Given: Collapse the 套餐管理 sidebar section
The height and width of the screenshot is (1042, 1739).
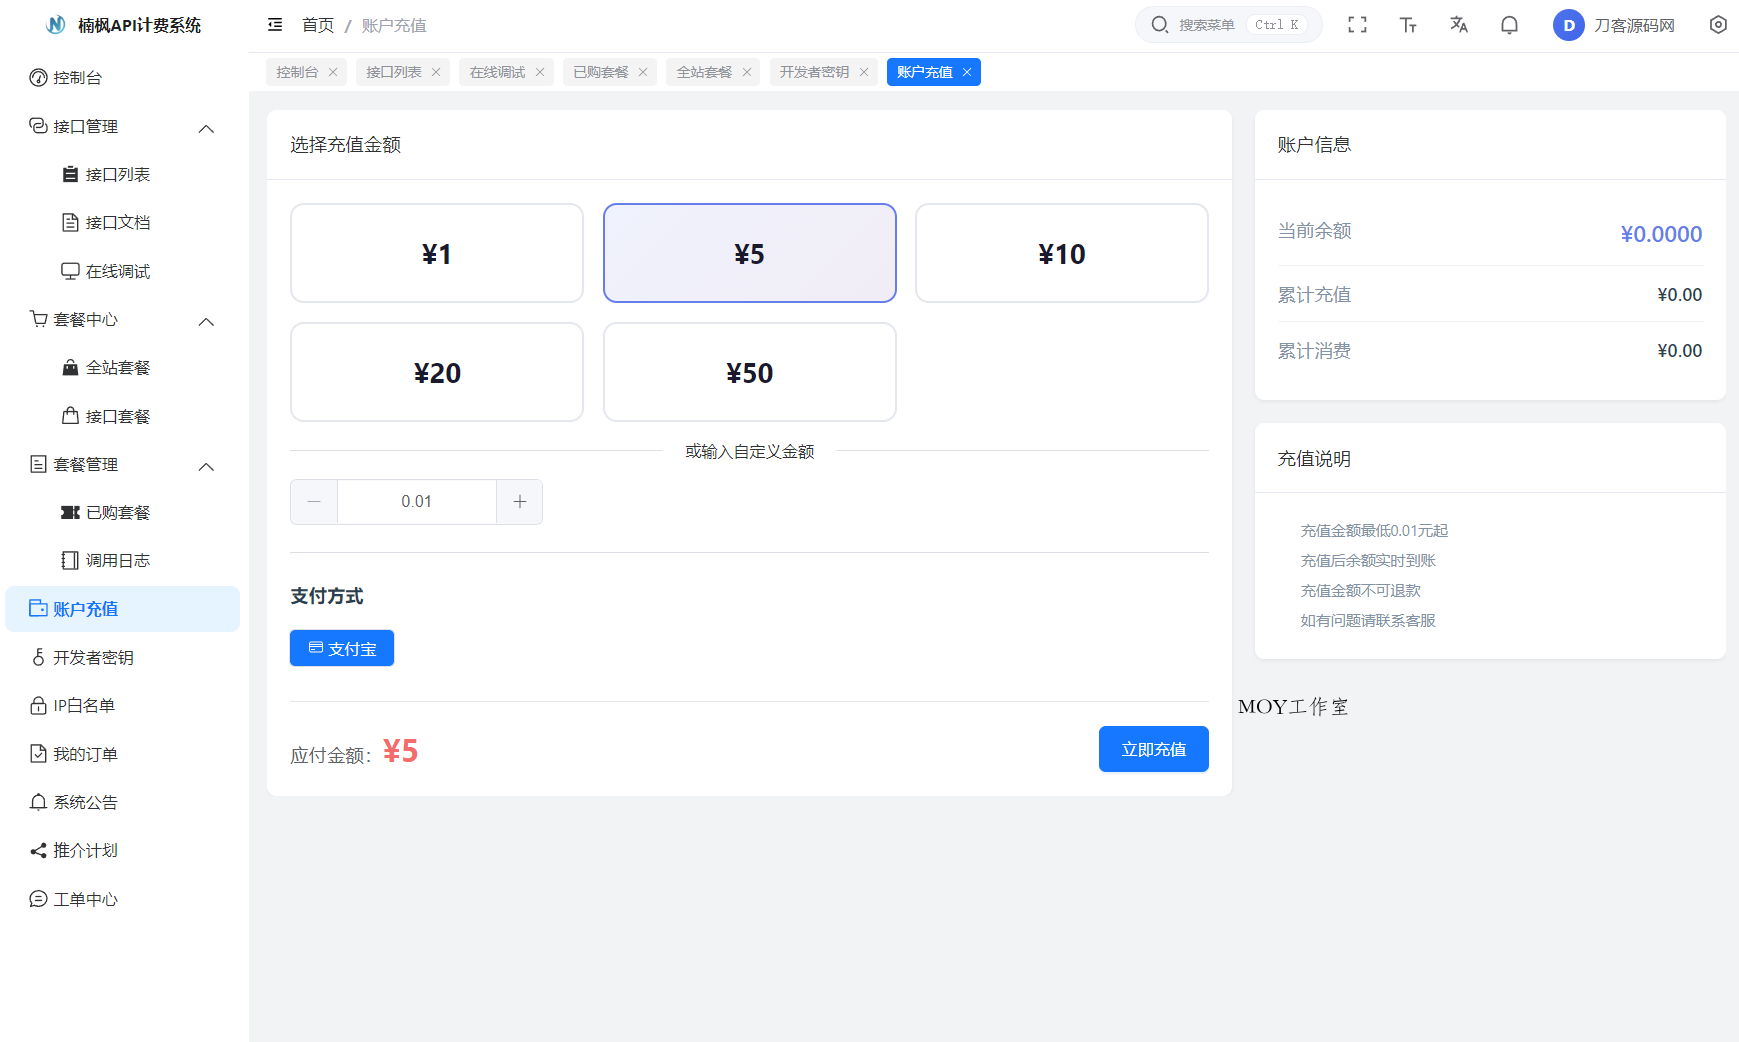Looking at the screenshot, I should coord(207,466).
